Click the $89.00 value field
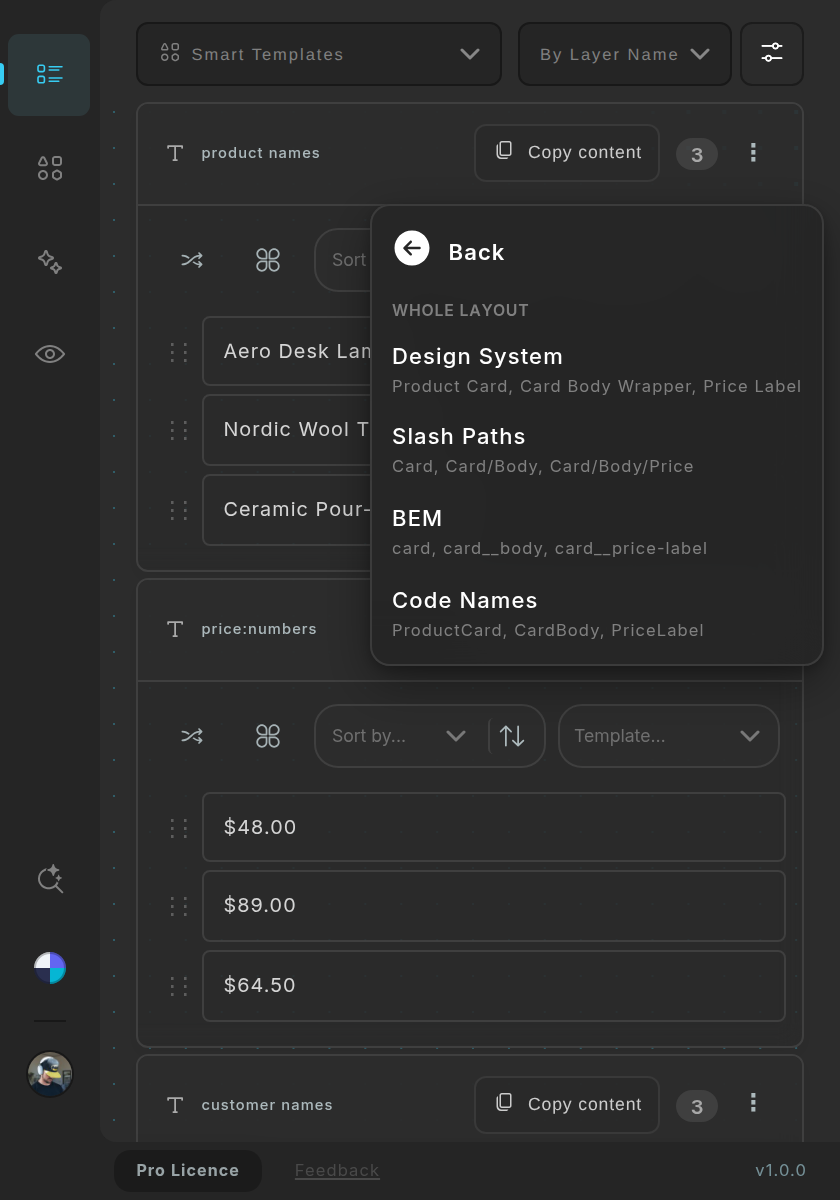Viewport: 840px width, 1200px height. [494, 906]
